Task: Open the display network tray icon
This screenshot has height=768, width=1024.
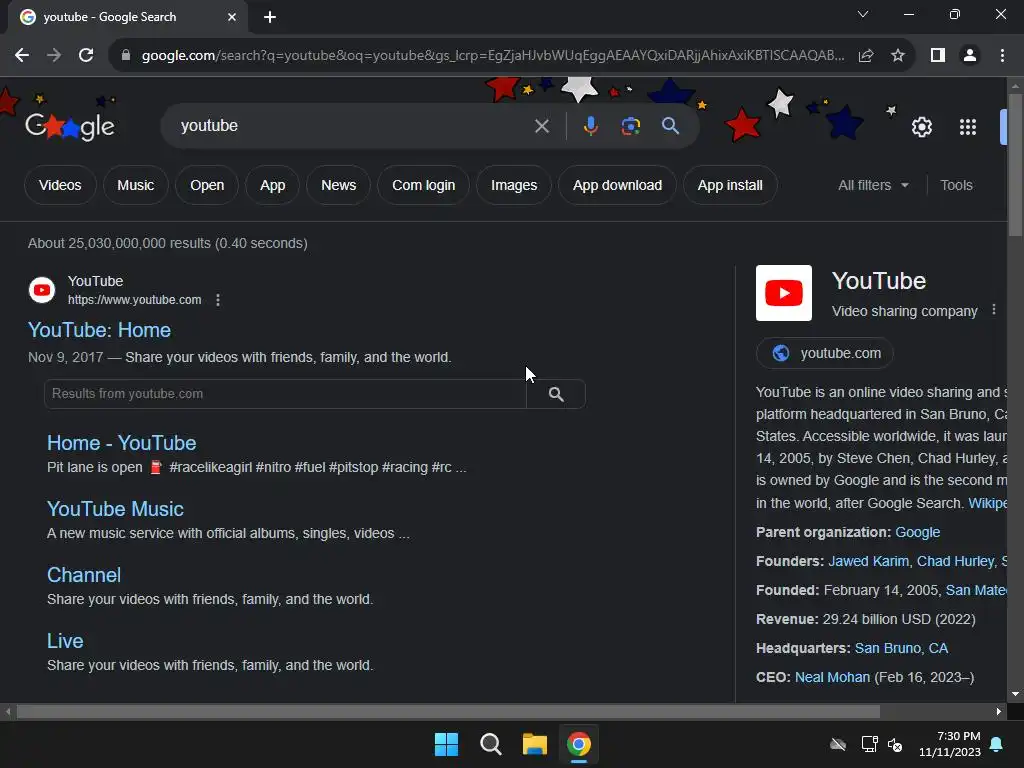Action: pos(869,744)
